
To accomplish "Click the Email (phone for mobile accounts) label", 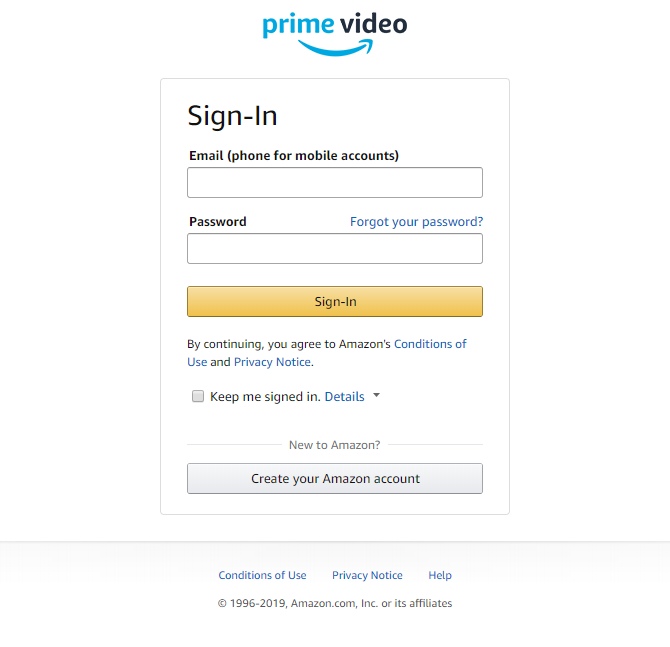I will click(294, 156).
